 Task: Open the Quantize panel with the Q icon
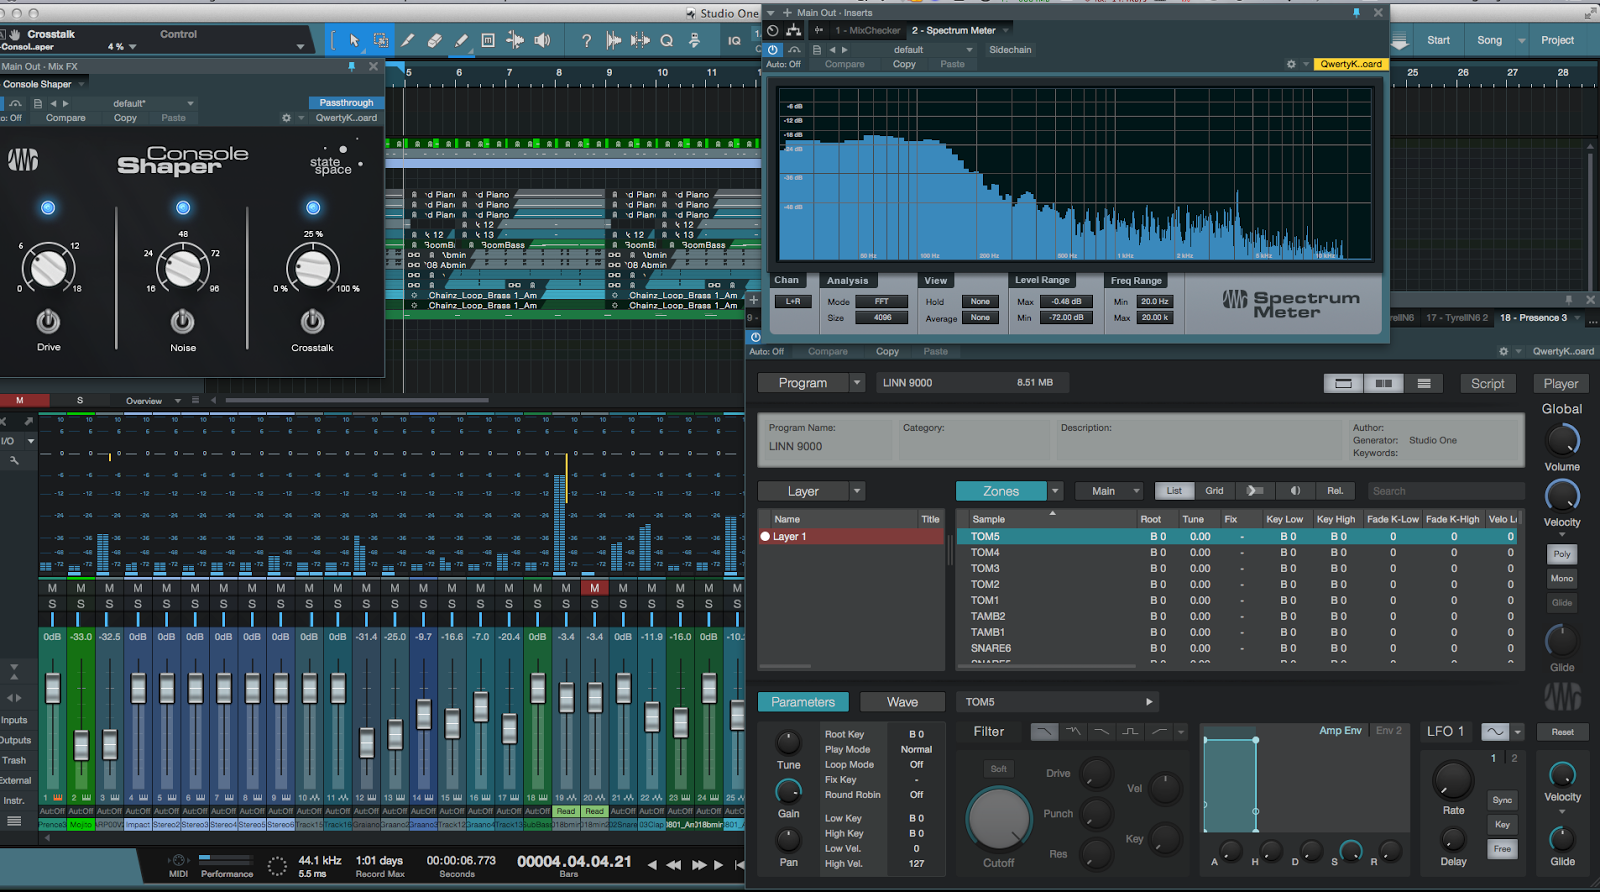click(667, 40)
